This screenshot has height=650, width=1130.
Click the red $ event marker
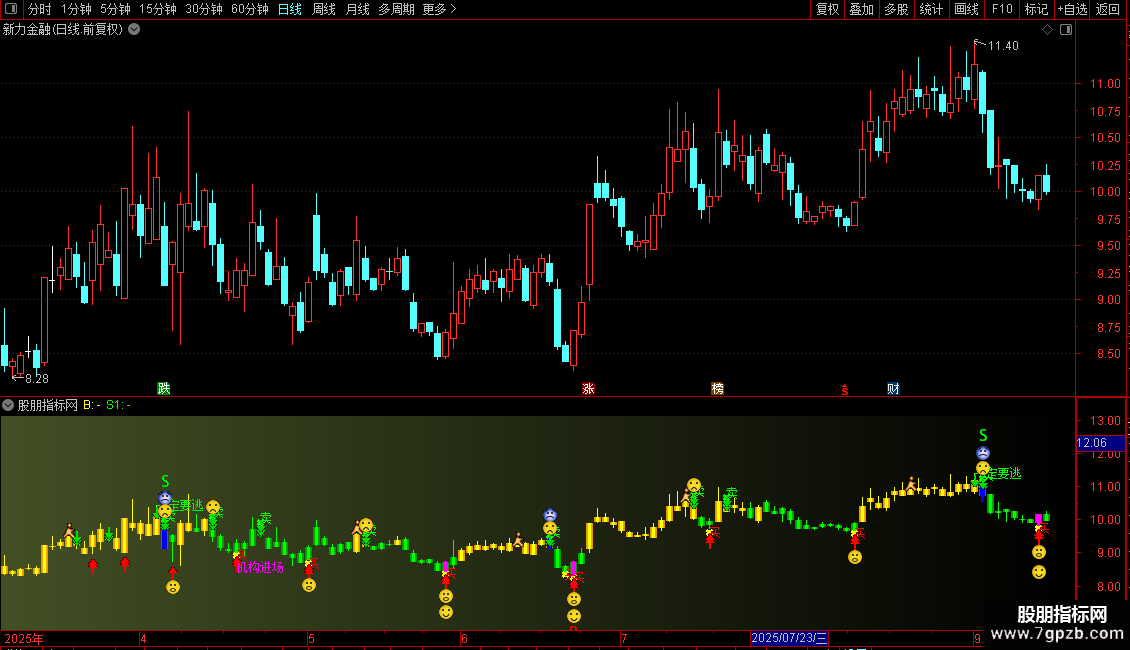(x=845, y=390)
